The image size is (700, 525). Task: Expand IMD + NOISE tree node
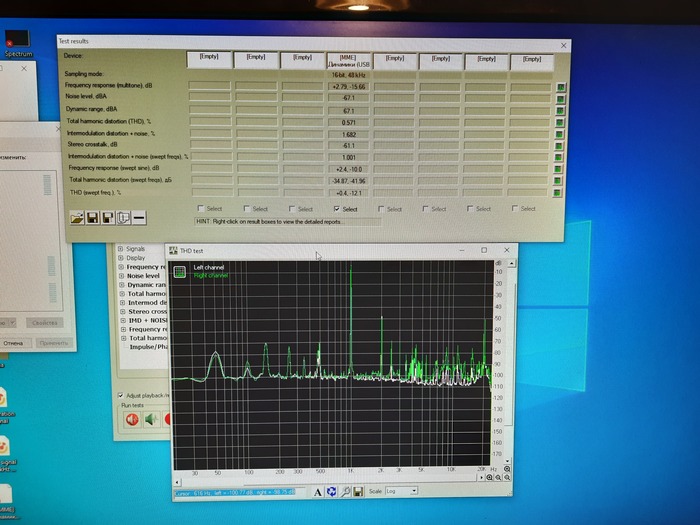(x=124, y=320)
